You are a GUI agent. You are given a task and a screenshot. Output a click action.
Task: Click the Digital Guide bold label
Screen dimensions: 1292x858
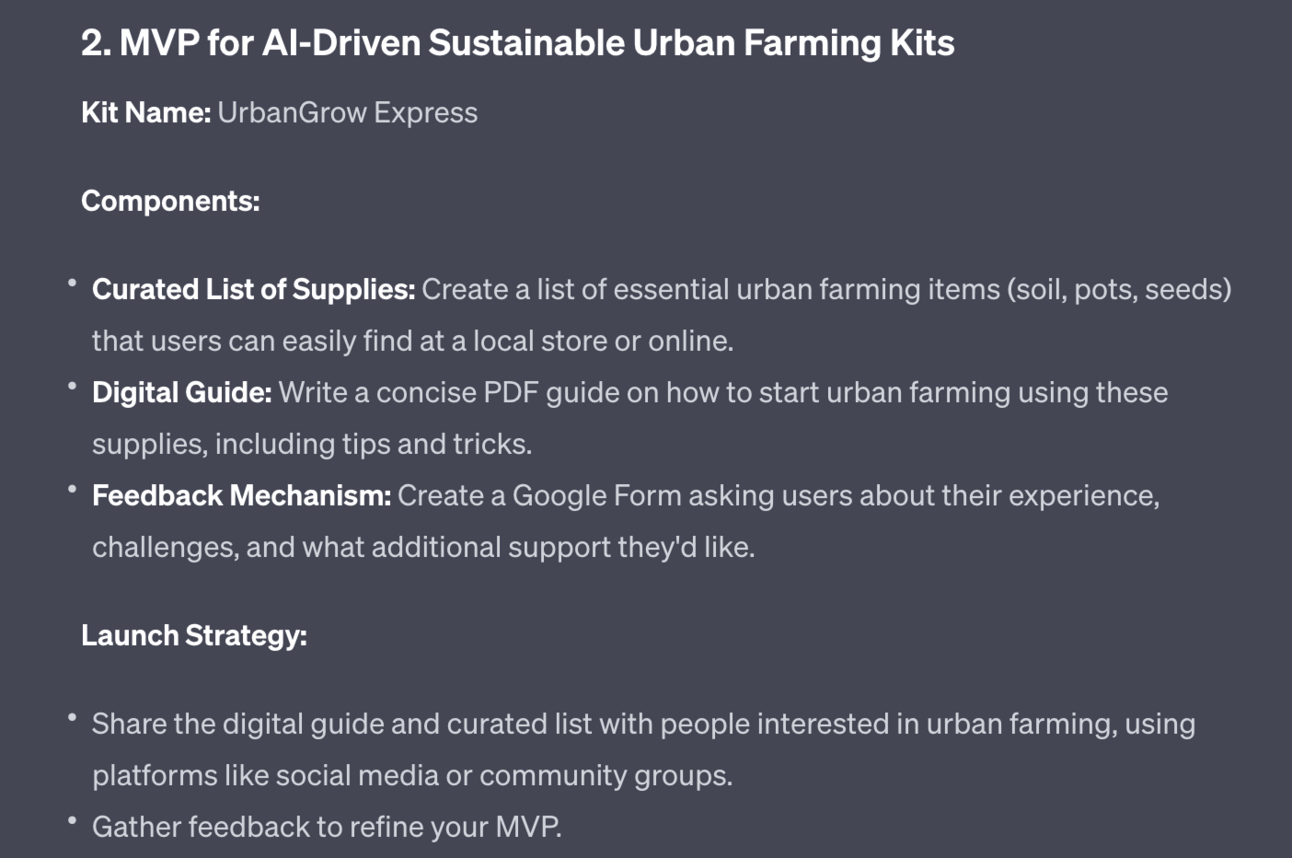pyautogui.click(x=182, y=392)
